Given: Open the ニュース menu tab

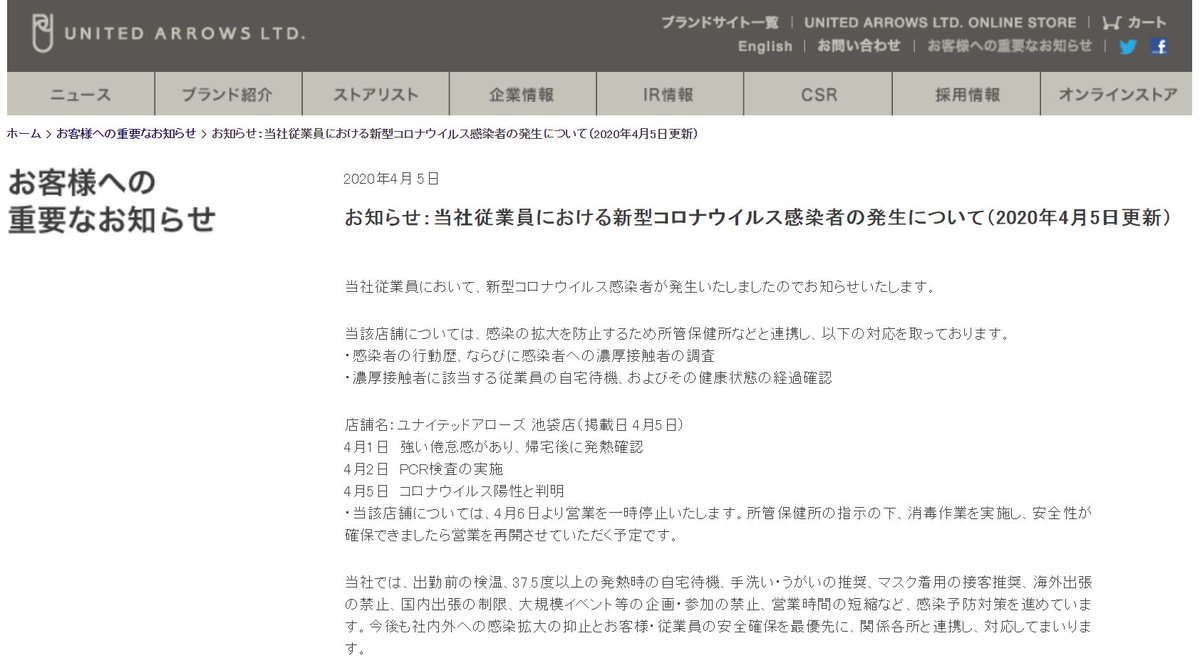Looking at the screenshot, I should (x=81, y=95).
